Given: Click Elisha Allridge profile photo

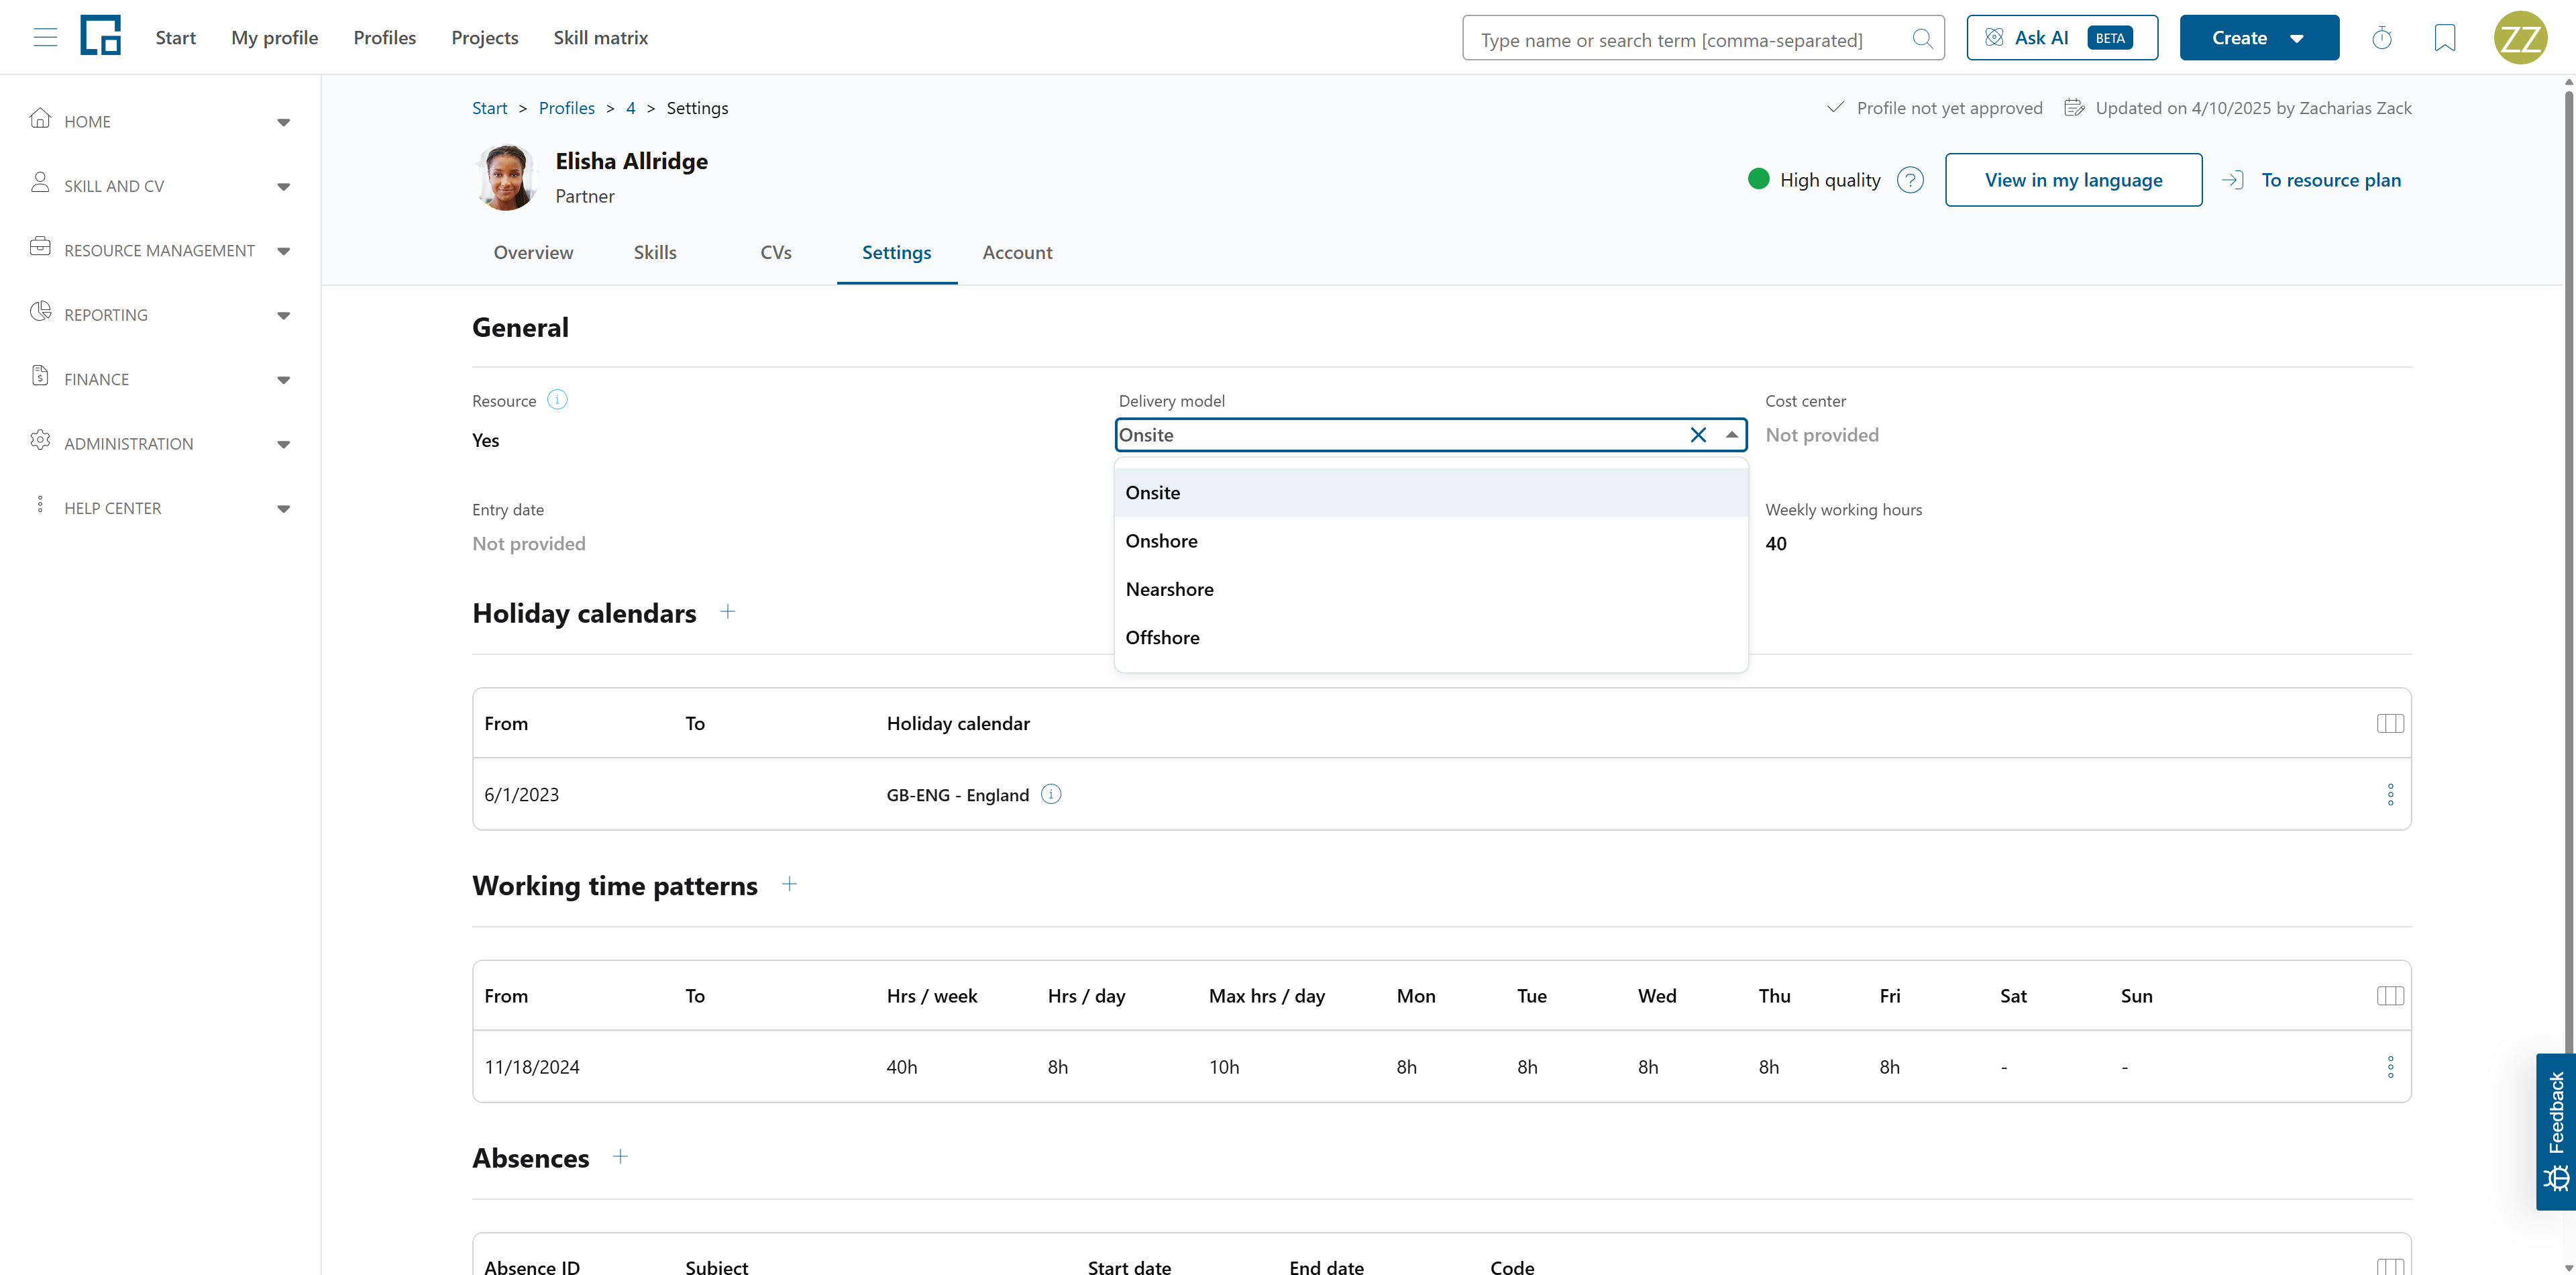Looking at the screenshot, I should pos(506,177).
